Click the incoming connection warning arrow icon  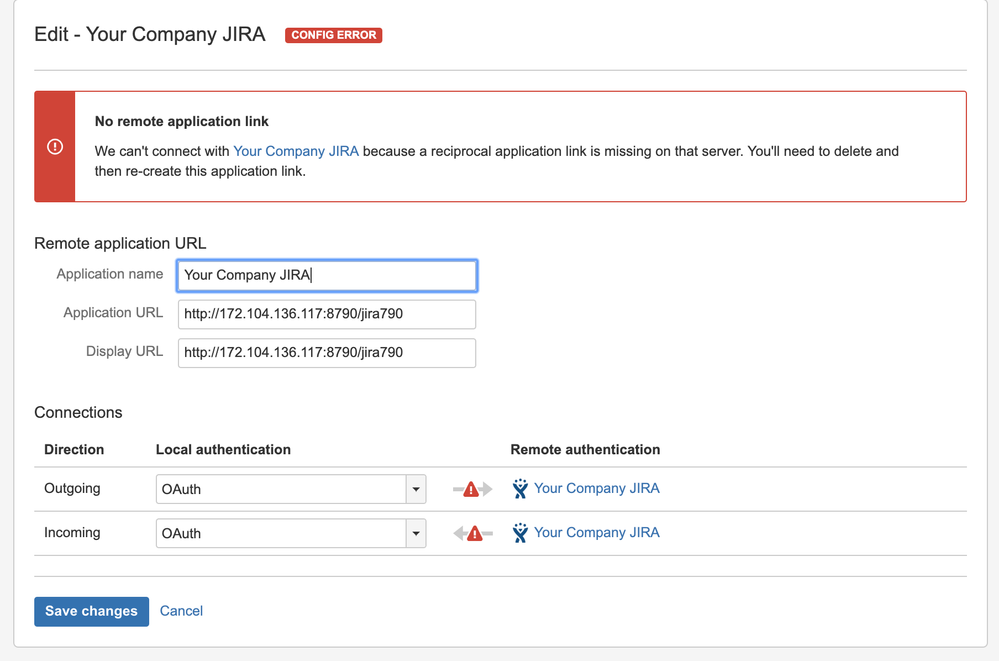(473, 534)
